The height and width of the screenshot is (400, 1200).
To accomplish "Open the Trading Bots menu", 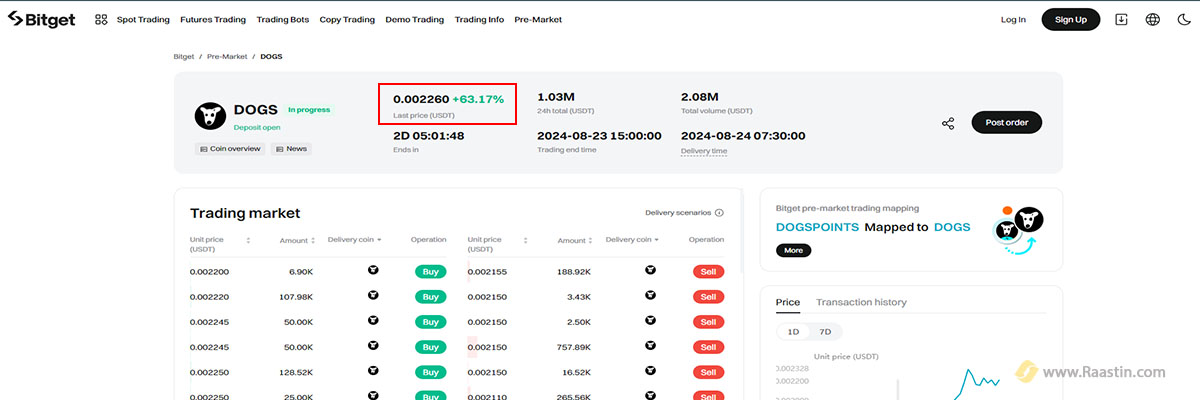I will click(x=283, y=19).
